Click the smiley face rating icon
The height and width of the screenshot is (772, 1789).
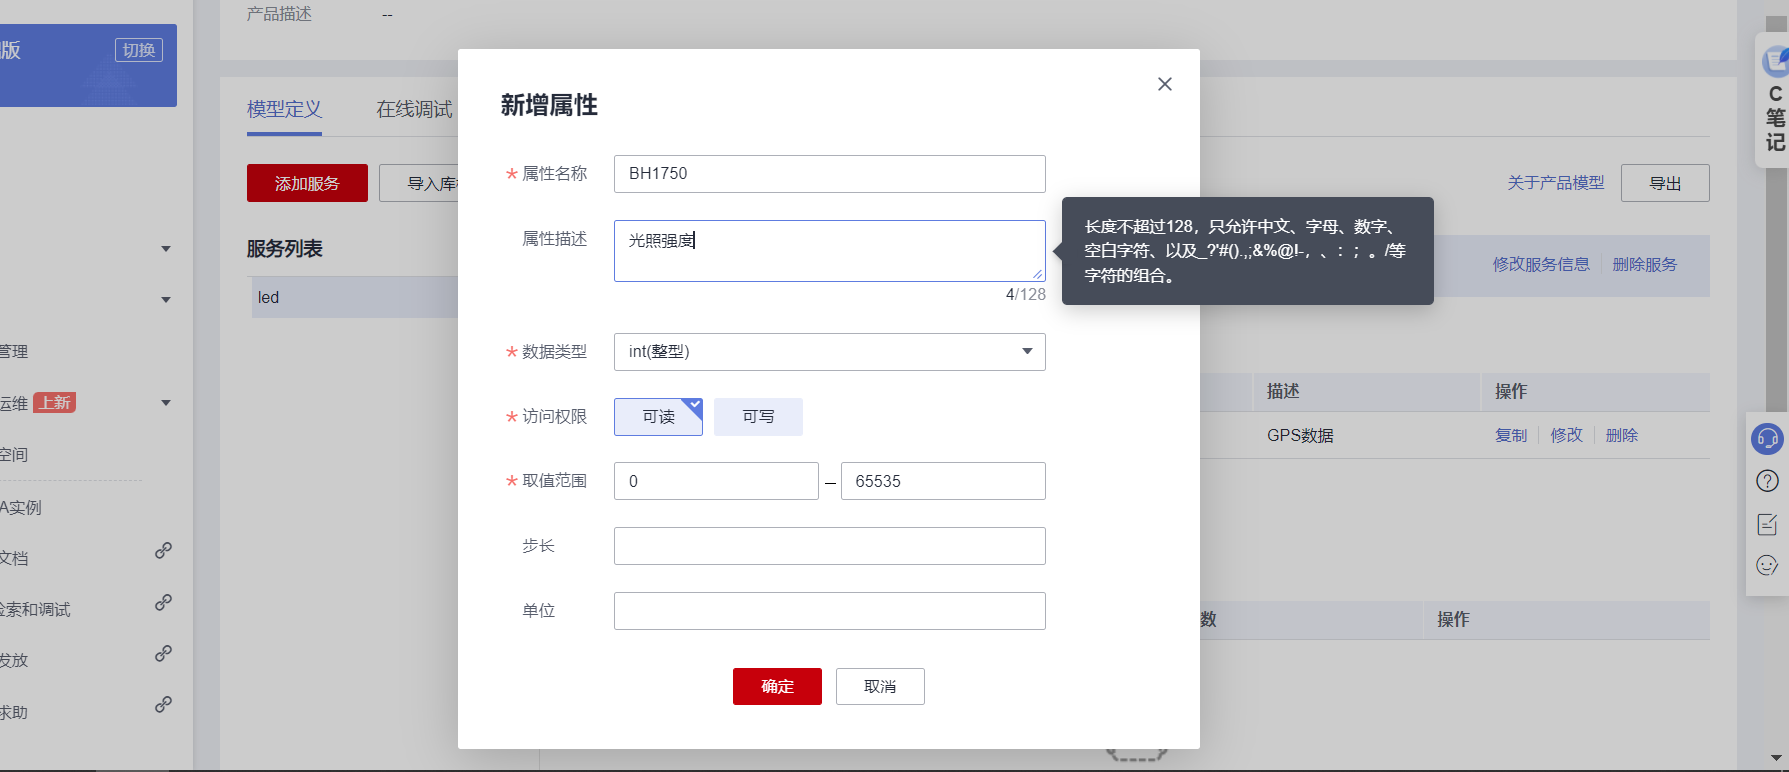pos(1767,566)
